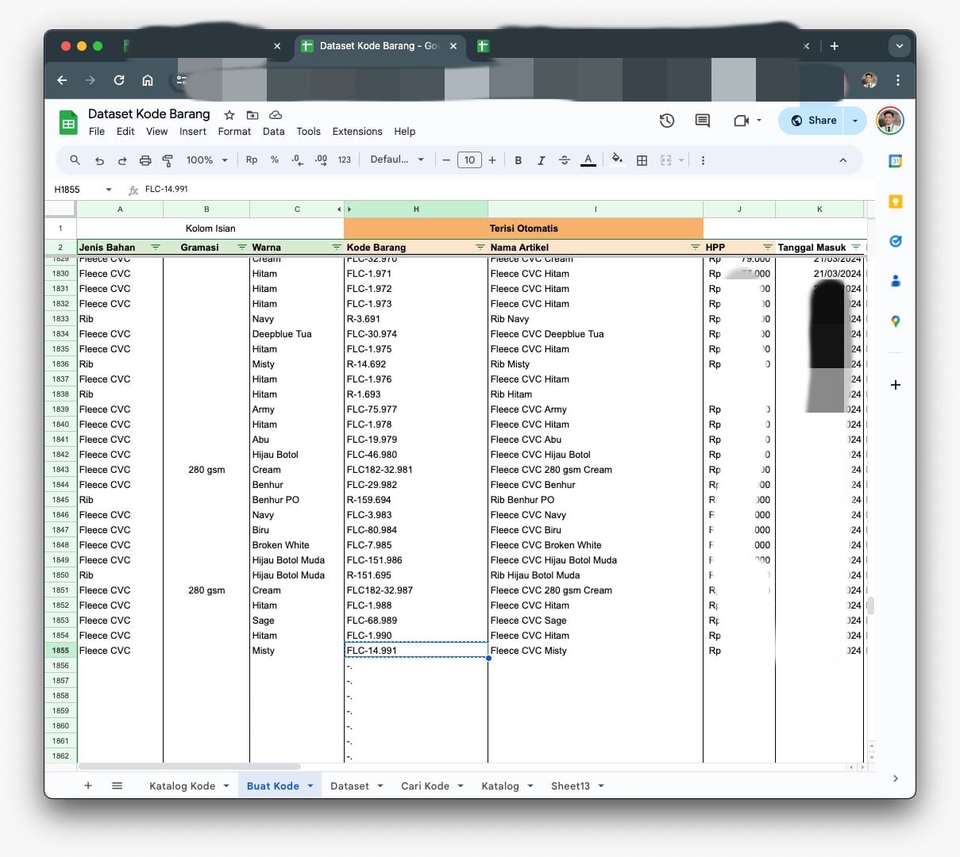Switch to the Dataset sheet tab
The height and width of the screenshot is (857, 960).
pyautogui.click(x=350, y=786)
